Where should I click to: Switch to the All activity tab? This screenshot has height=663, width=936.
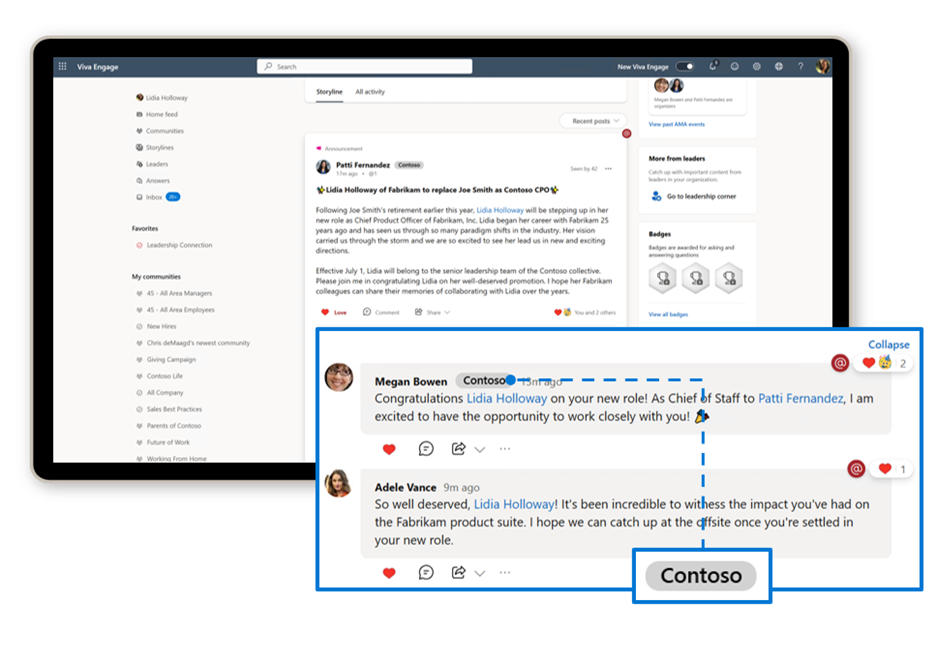click(370, 92)
